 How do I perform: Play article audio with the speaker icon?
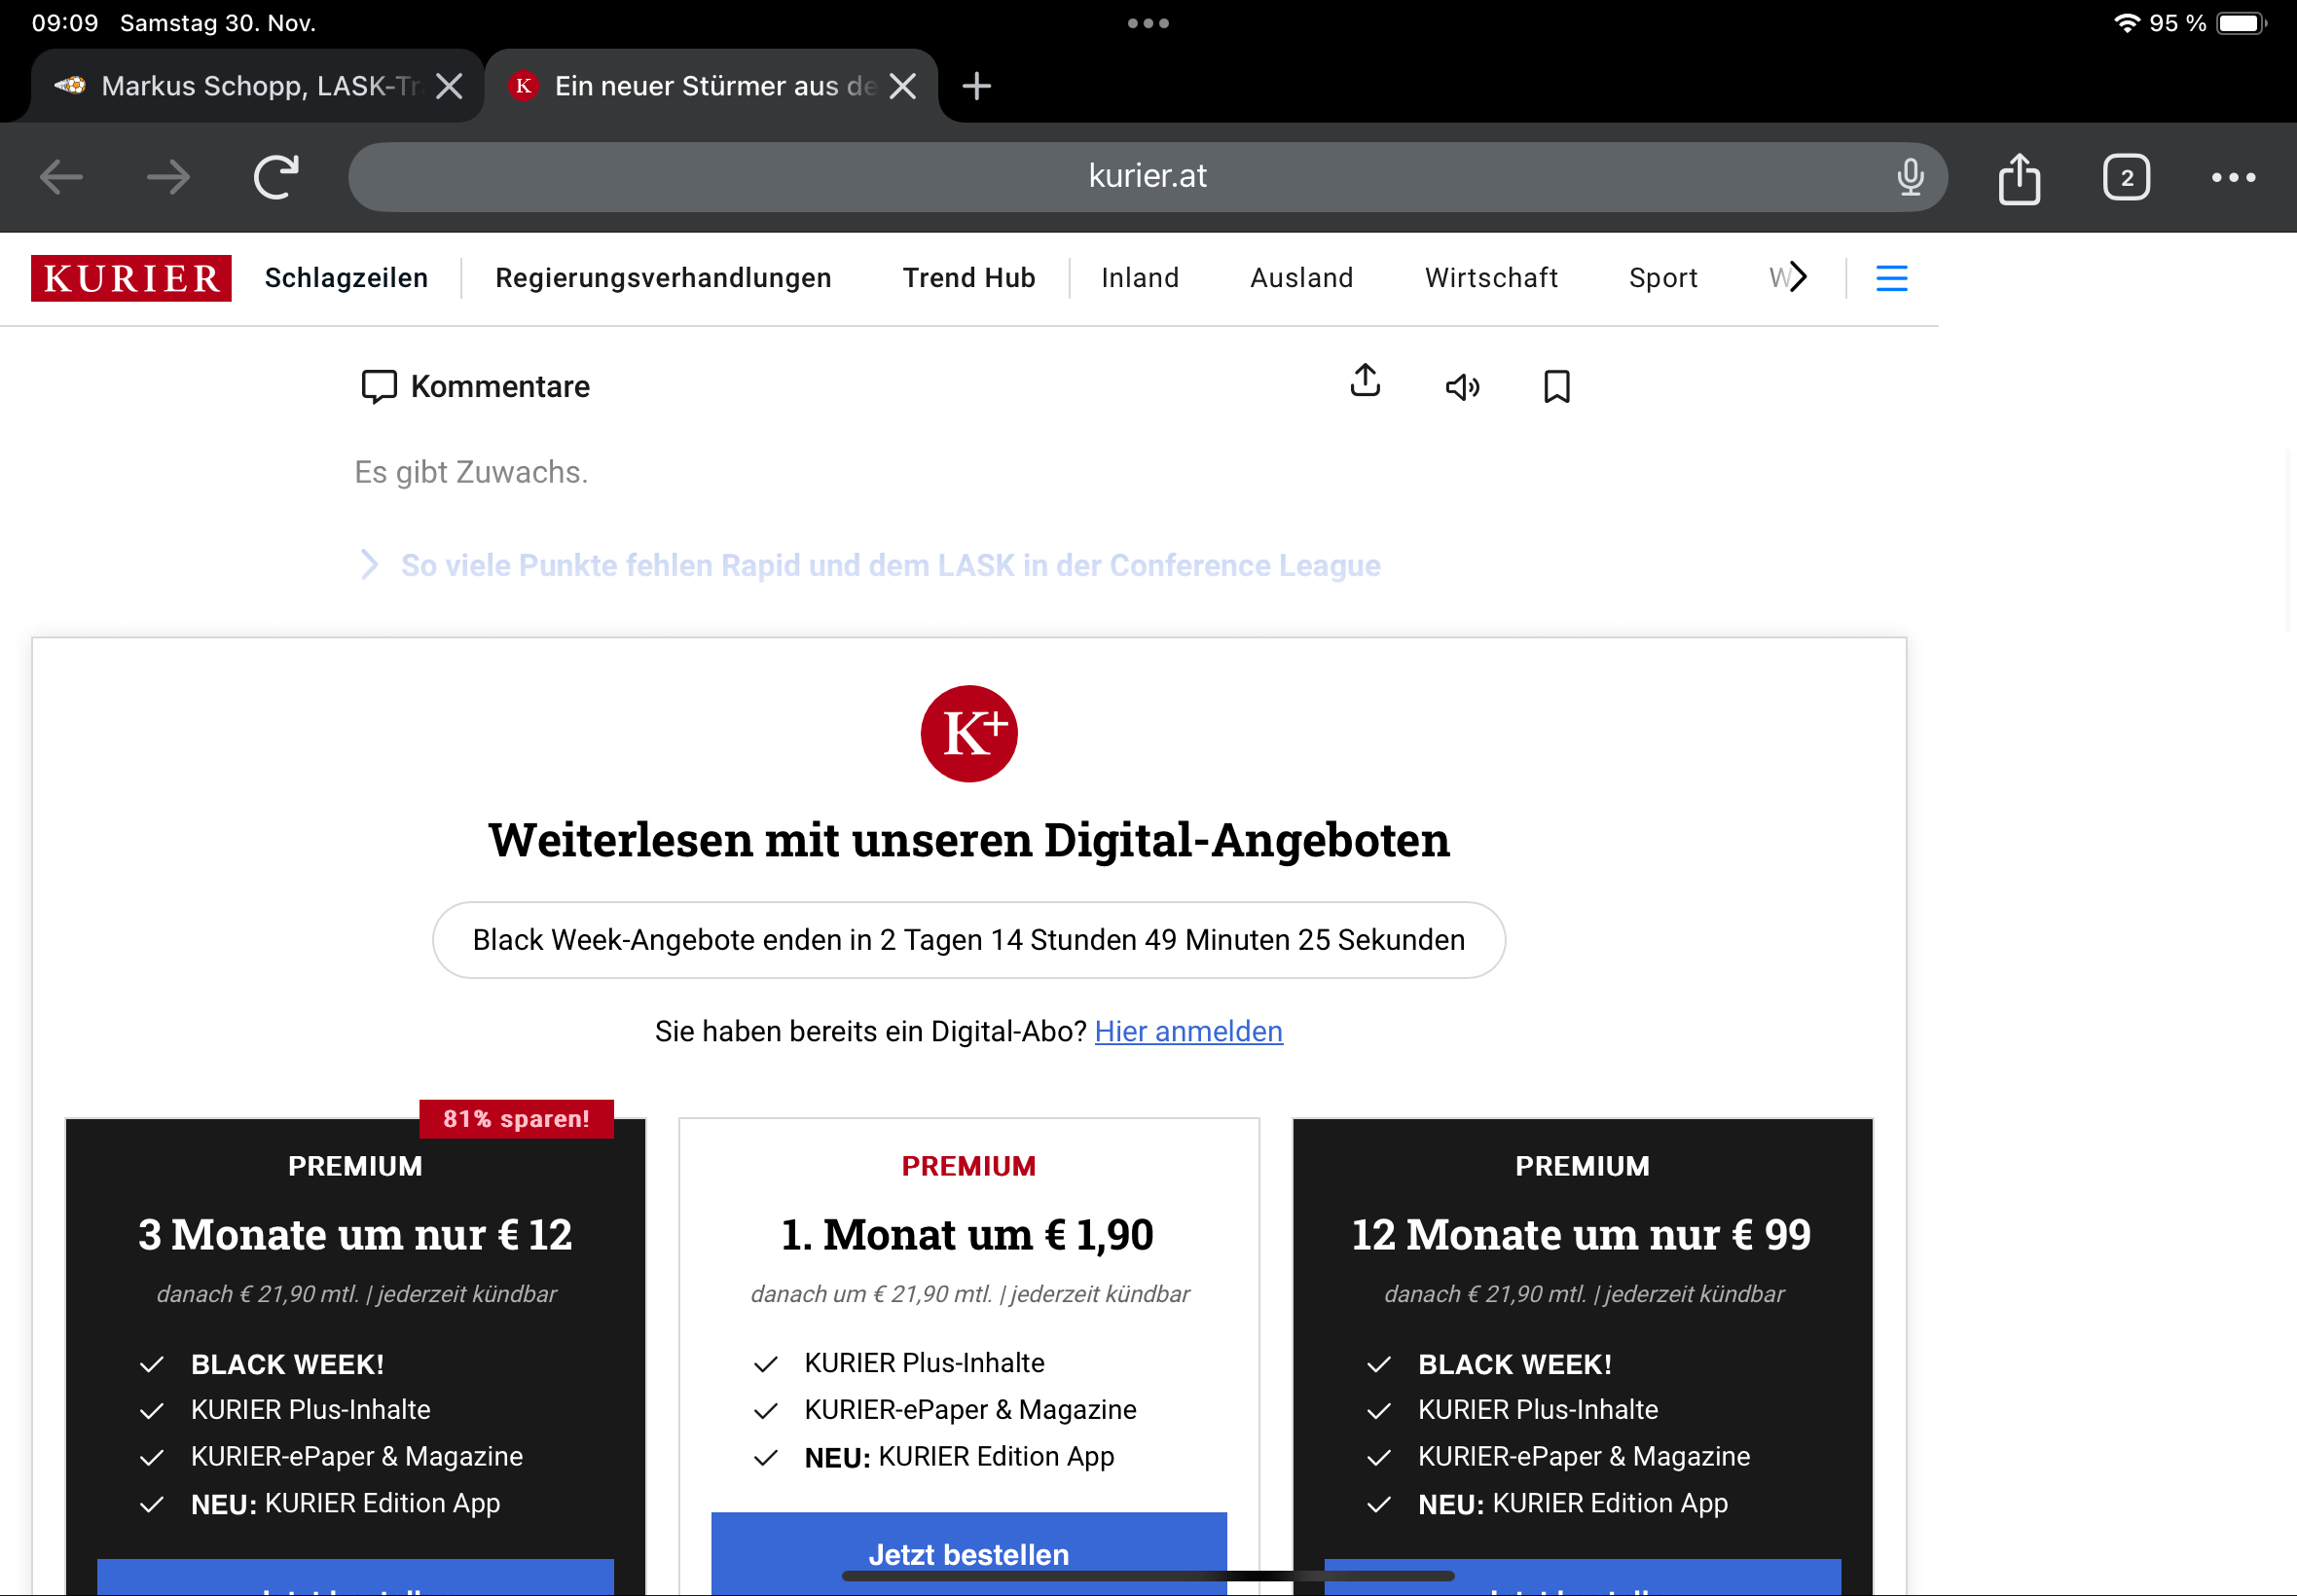[1462, 387]
